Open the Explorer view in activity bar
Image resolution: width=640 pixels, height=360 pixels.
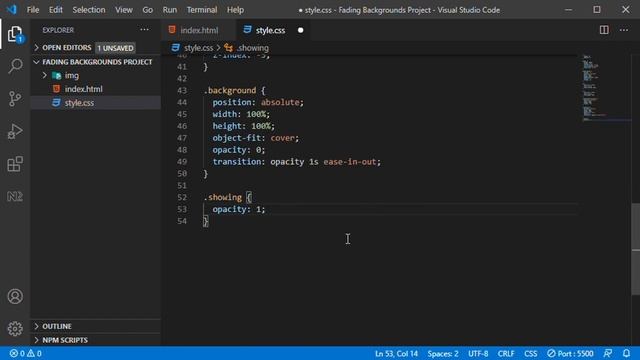[x=15, y=34]
